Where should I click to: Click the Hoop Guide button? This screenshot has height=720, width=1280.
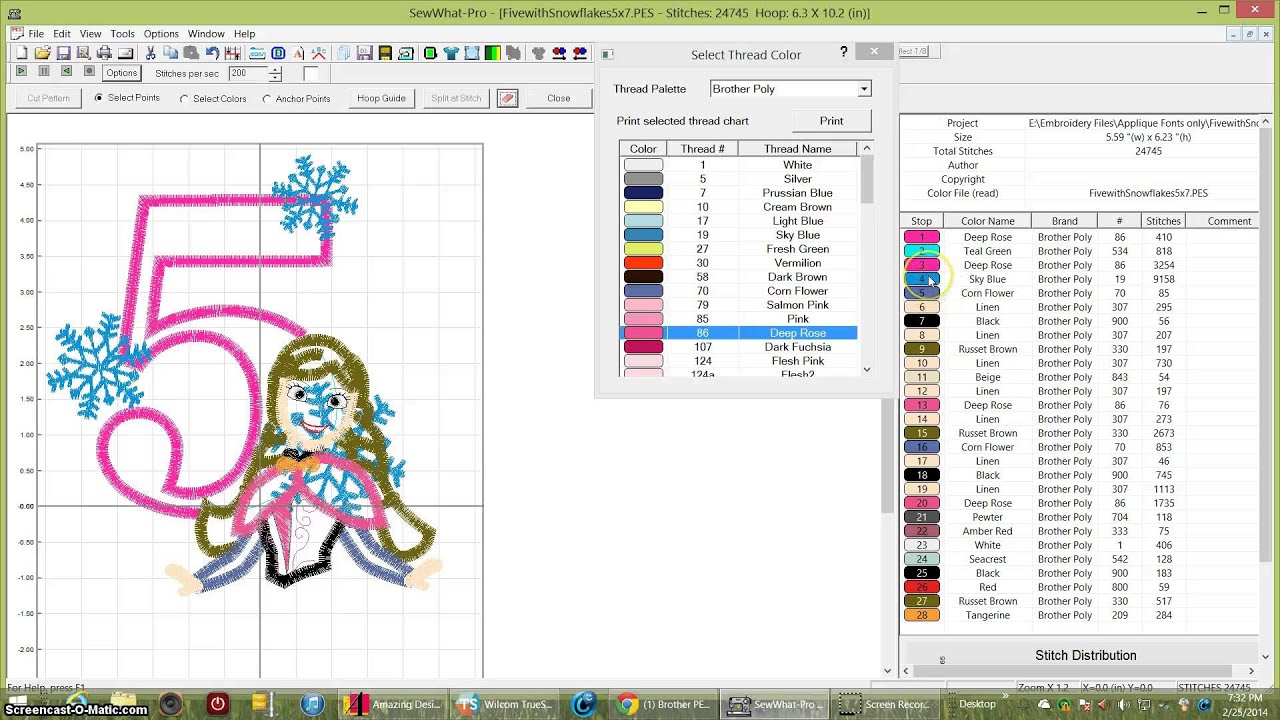(x=381, y=98)
